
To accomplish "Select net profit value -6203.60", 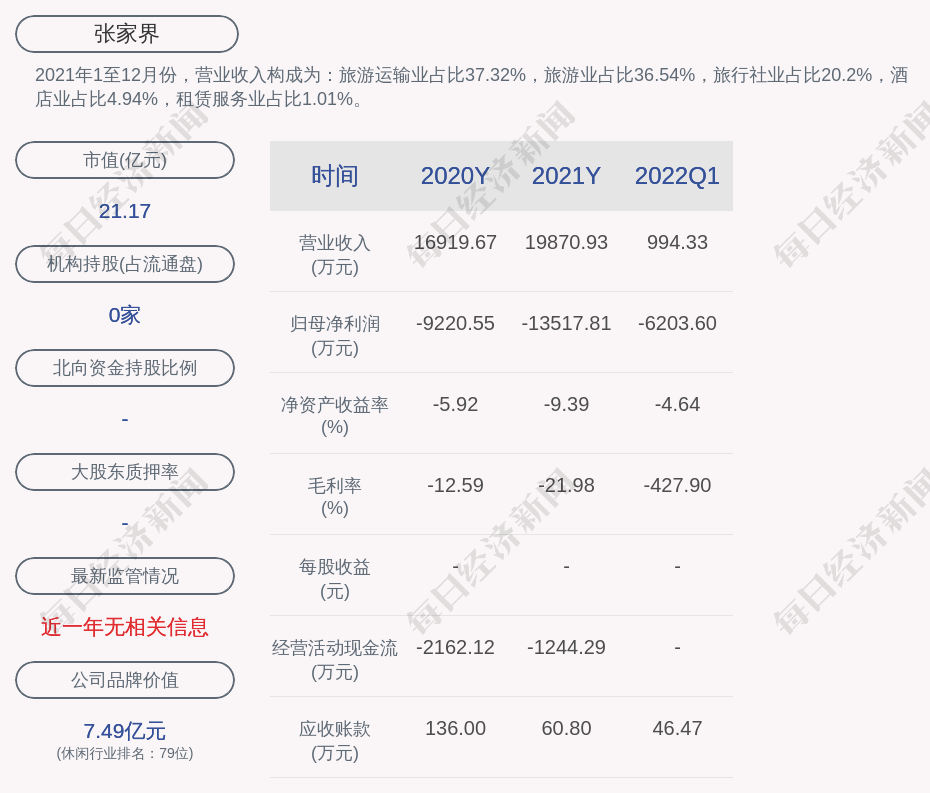I will 677,323.
